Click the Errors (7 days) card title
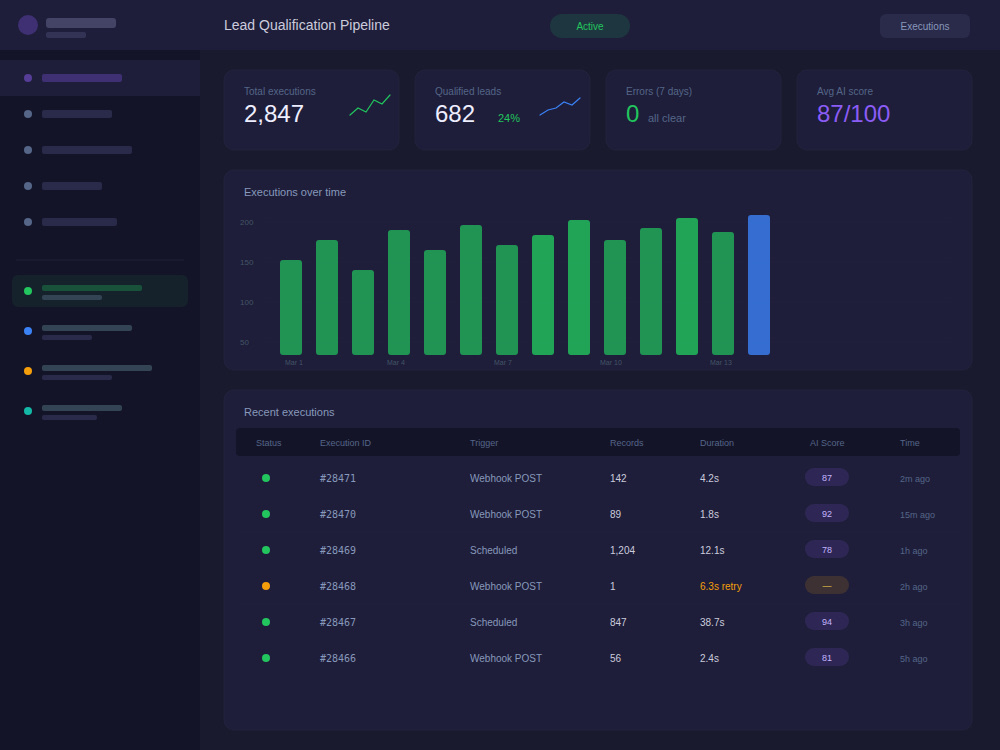 (x=659, y=91)
